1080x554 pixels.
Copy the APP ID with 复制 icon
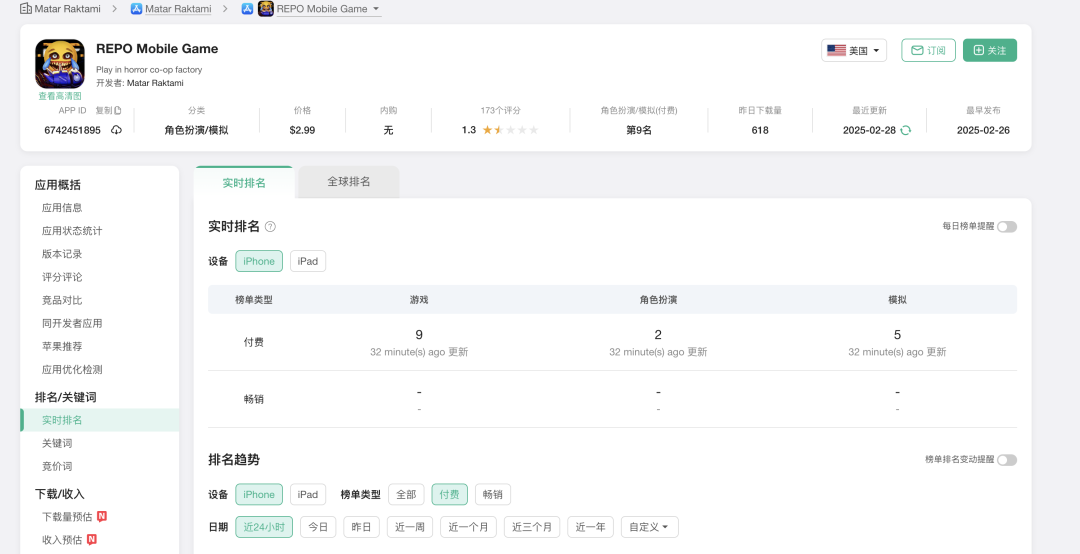(108, 110)
